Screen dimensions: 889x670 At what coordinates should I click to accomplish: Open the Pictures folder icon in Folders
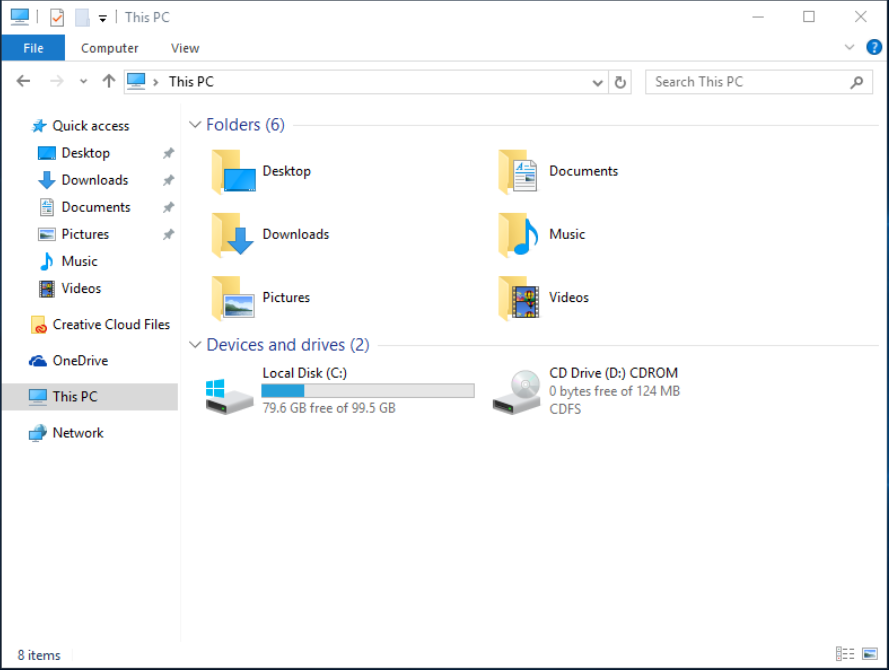[x=233, y=298]
